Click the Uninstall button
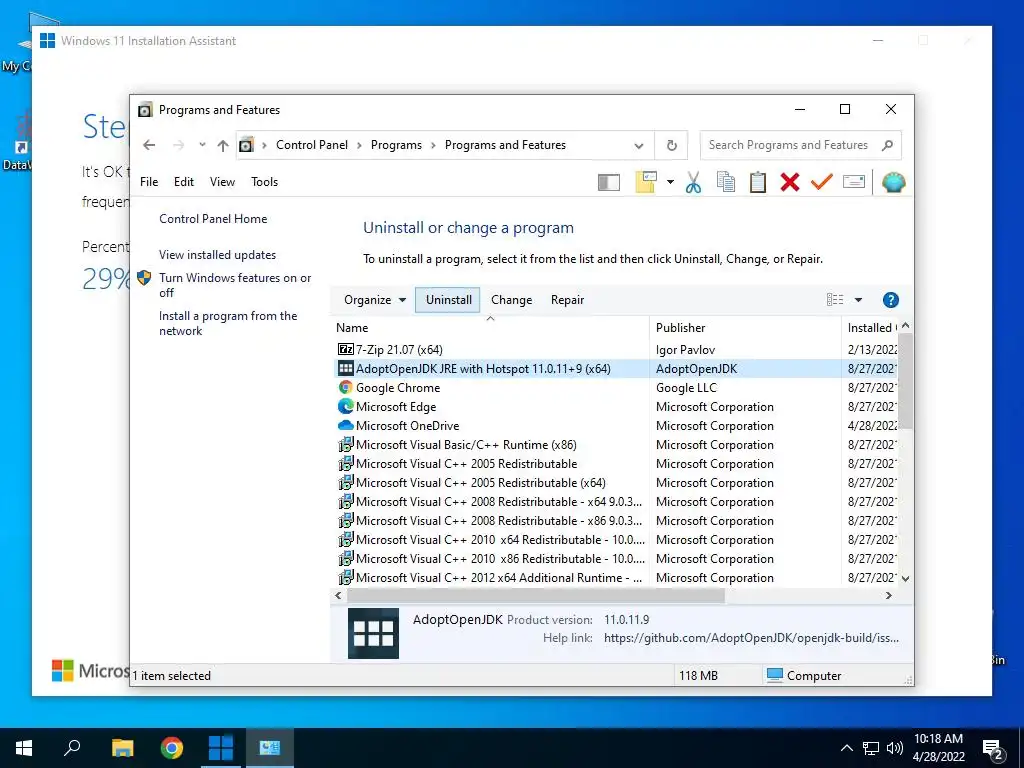This screenshot has height=768, width=1024. pos(448,300)
